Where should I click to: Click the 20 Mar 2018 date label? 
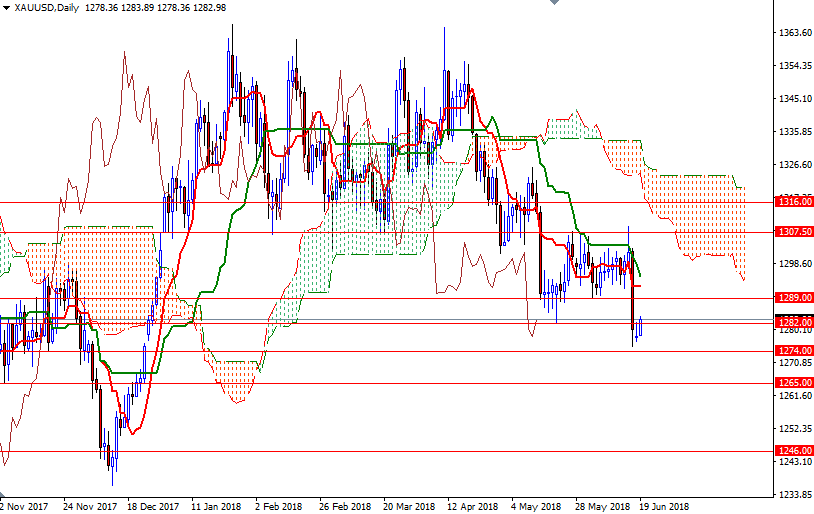pyautogui.click(x=407, y=506)
